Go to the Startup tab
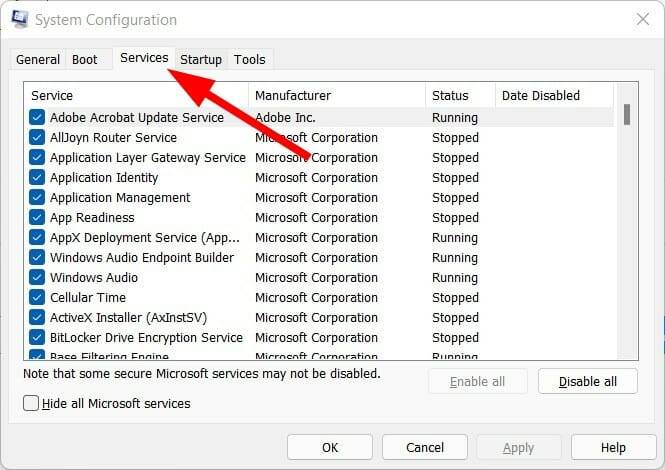The image size is (665, 470). point(201,60)
